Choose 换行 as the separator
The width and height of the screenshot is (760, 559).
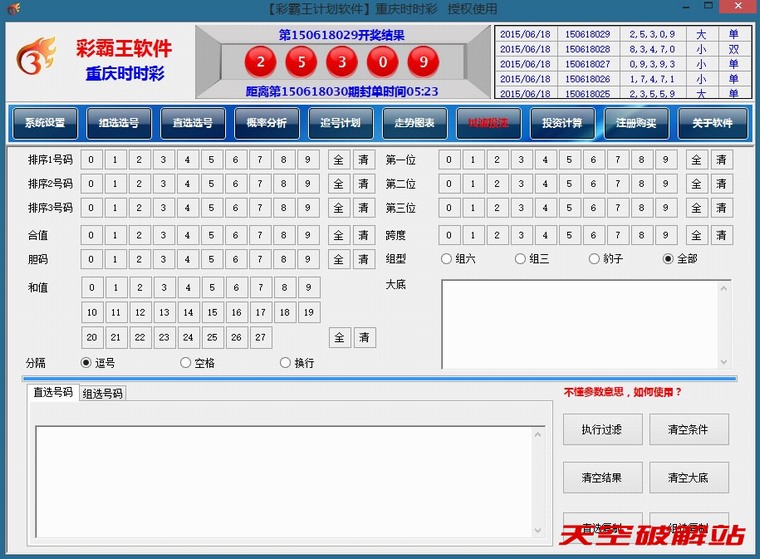286,363
